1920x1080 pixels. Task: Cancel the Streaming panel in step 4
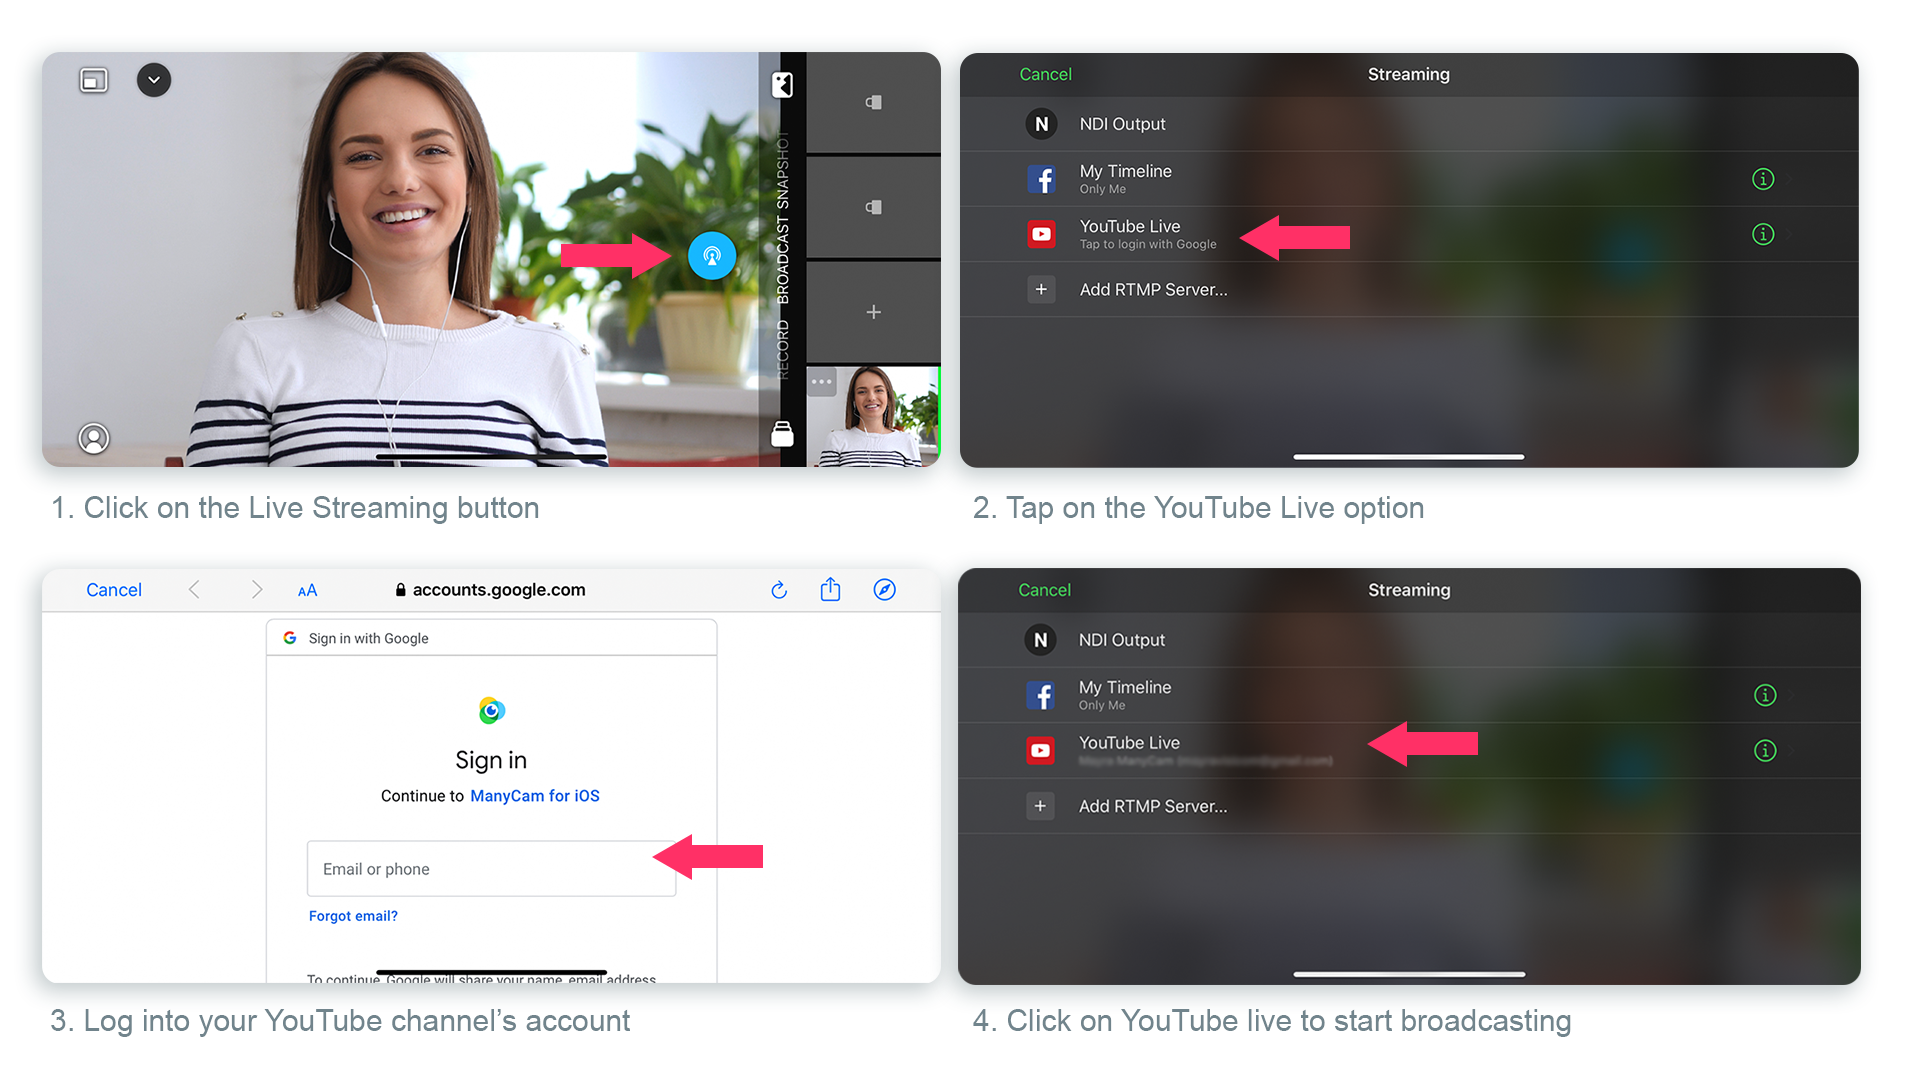(x=1044, y=590)
